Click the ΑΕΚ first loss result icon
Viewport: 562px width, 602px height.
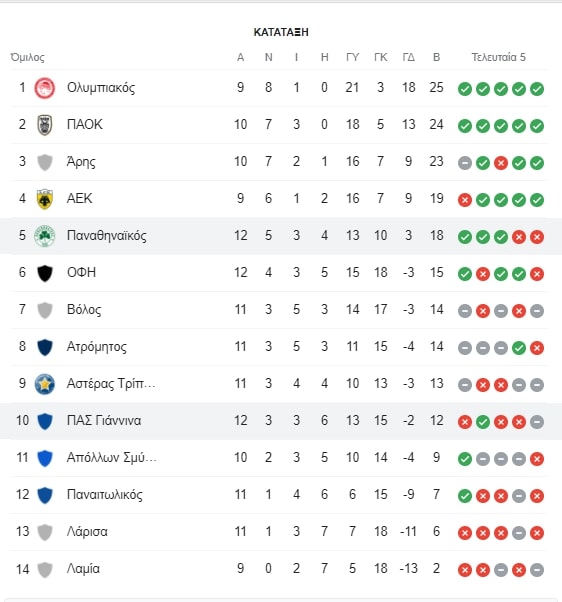[464, 200]
